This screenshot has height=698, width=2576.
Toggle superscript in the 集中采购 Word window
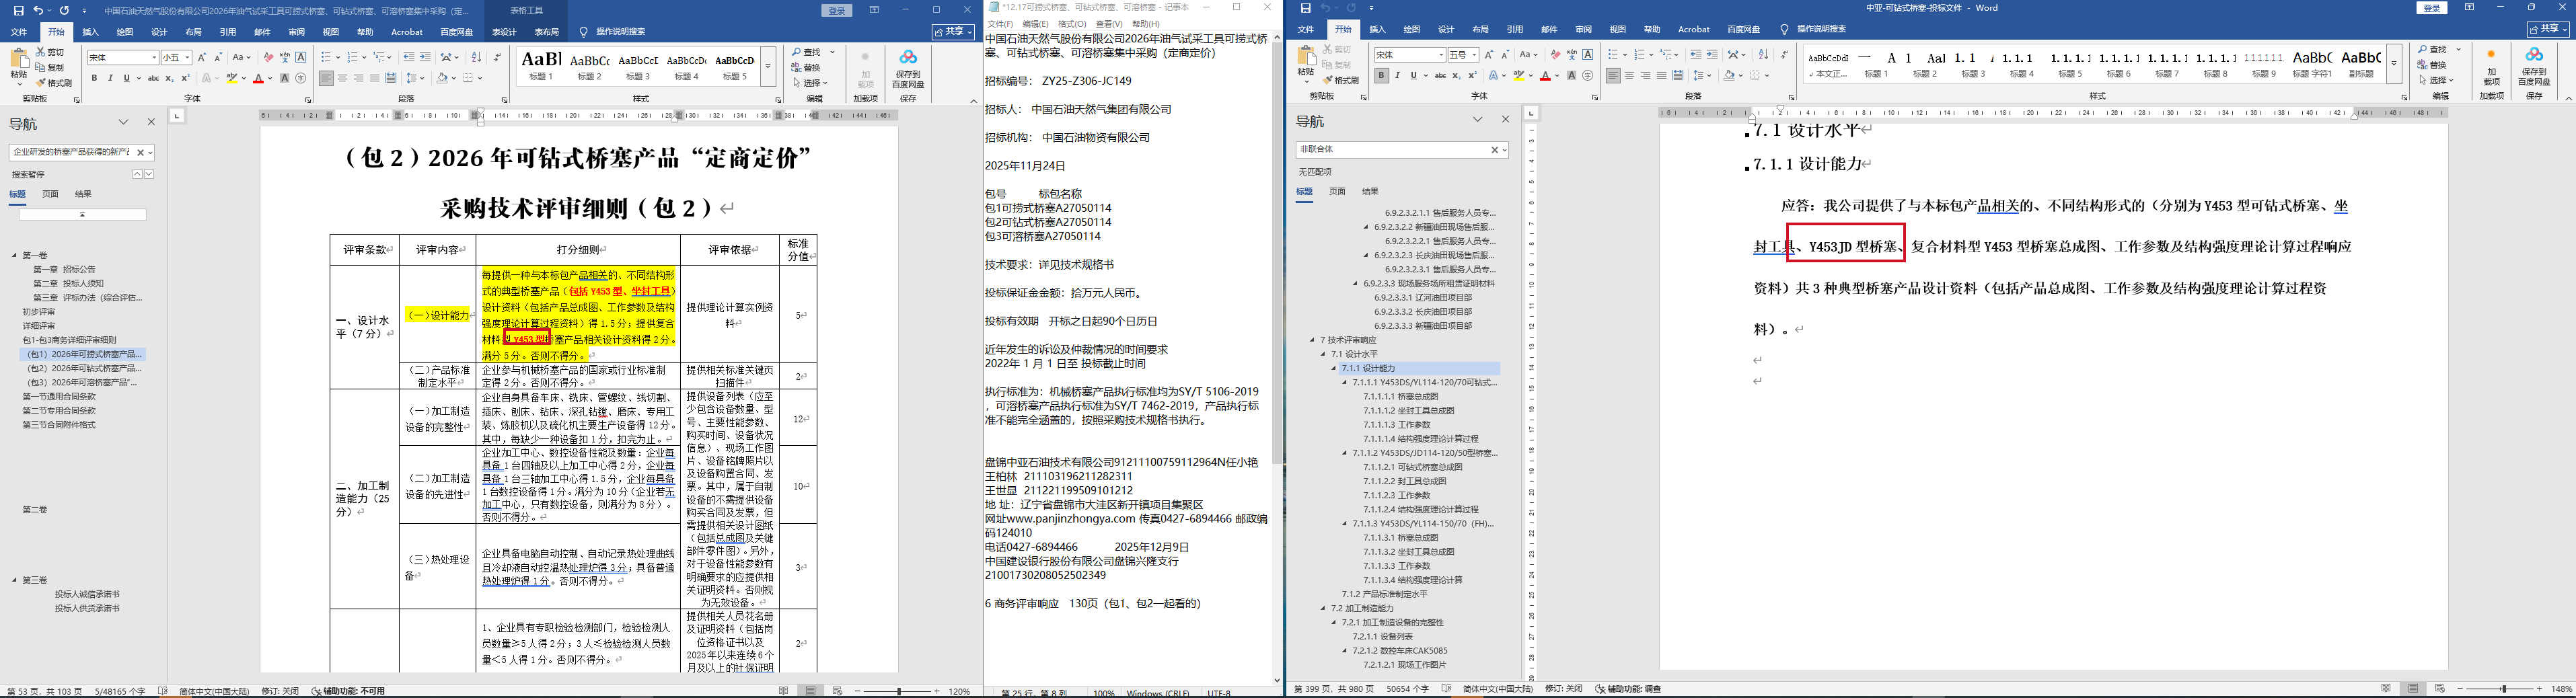pos(185,78)
